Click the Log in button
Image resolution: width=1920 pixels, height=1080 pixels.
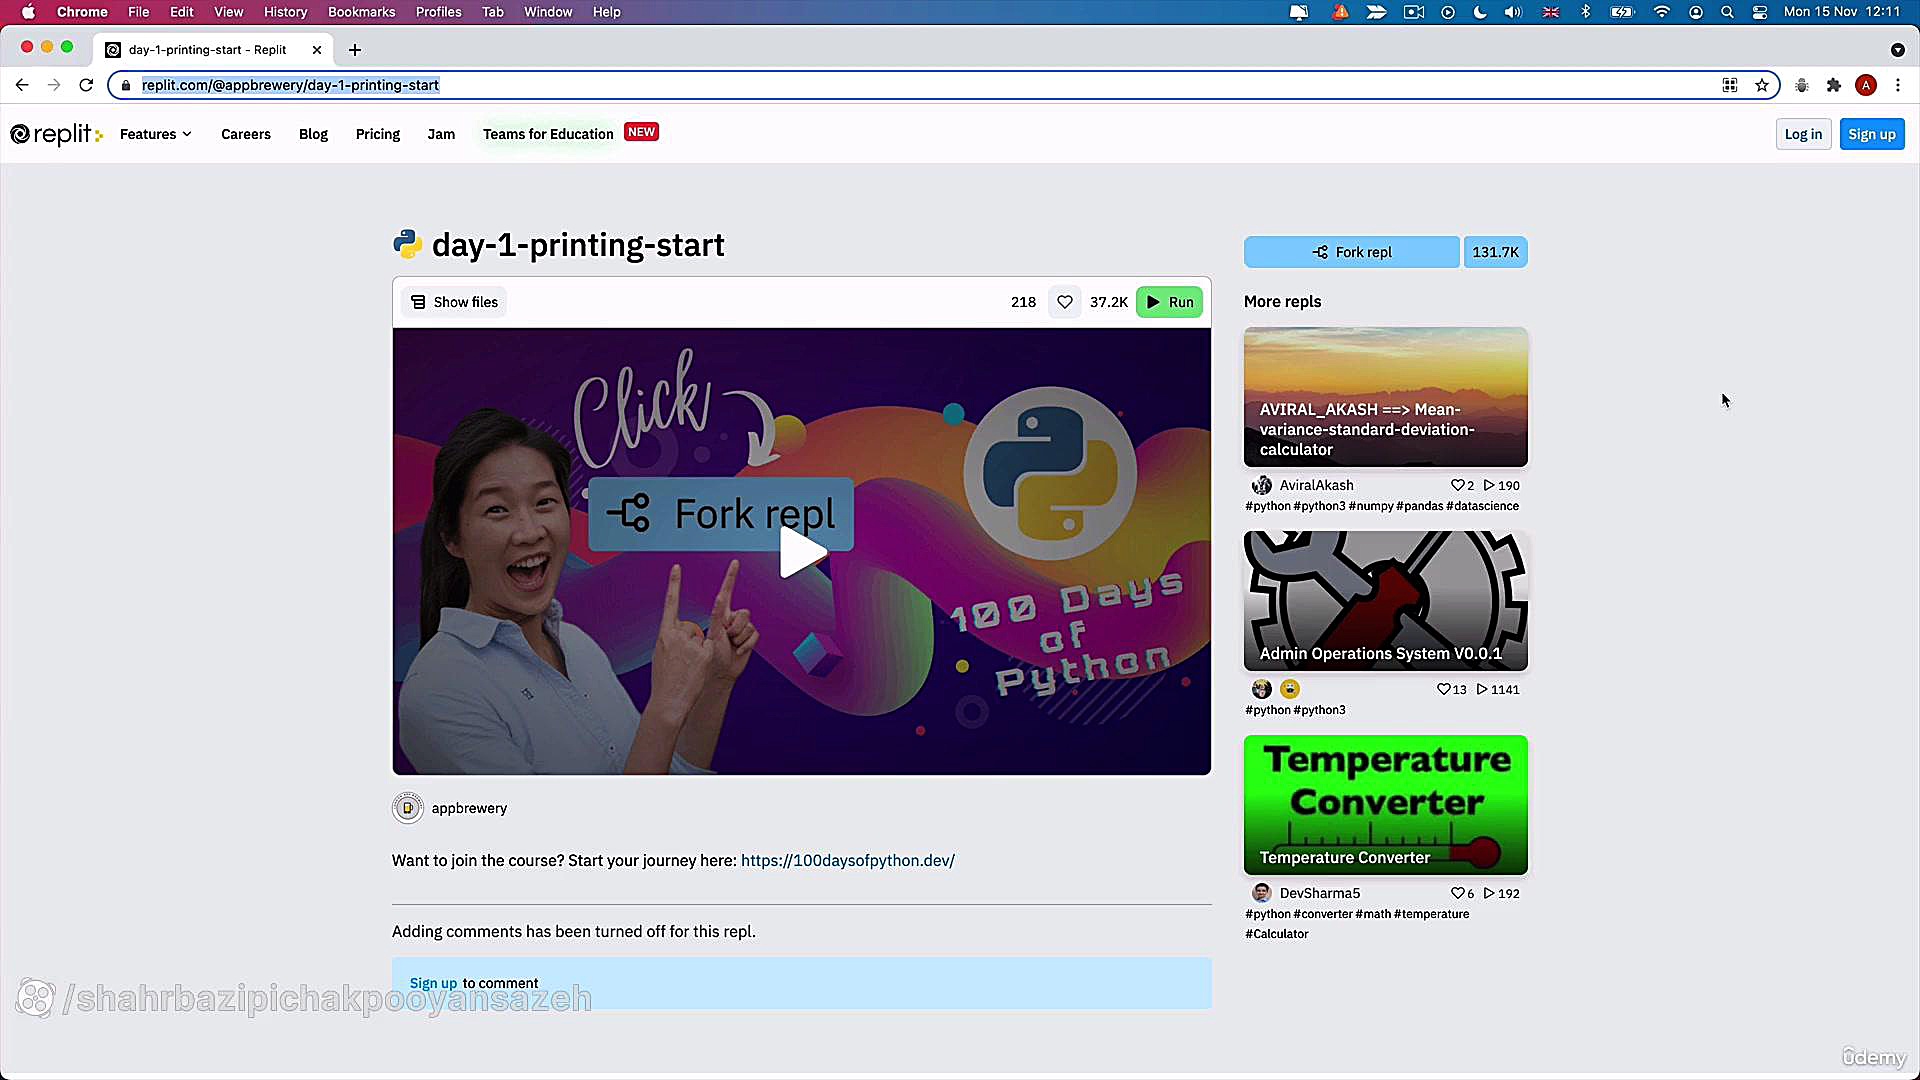(x=1803, y=134)
